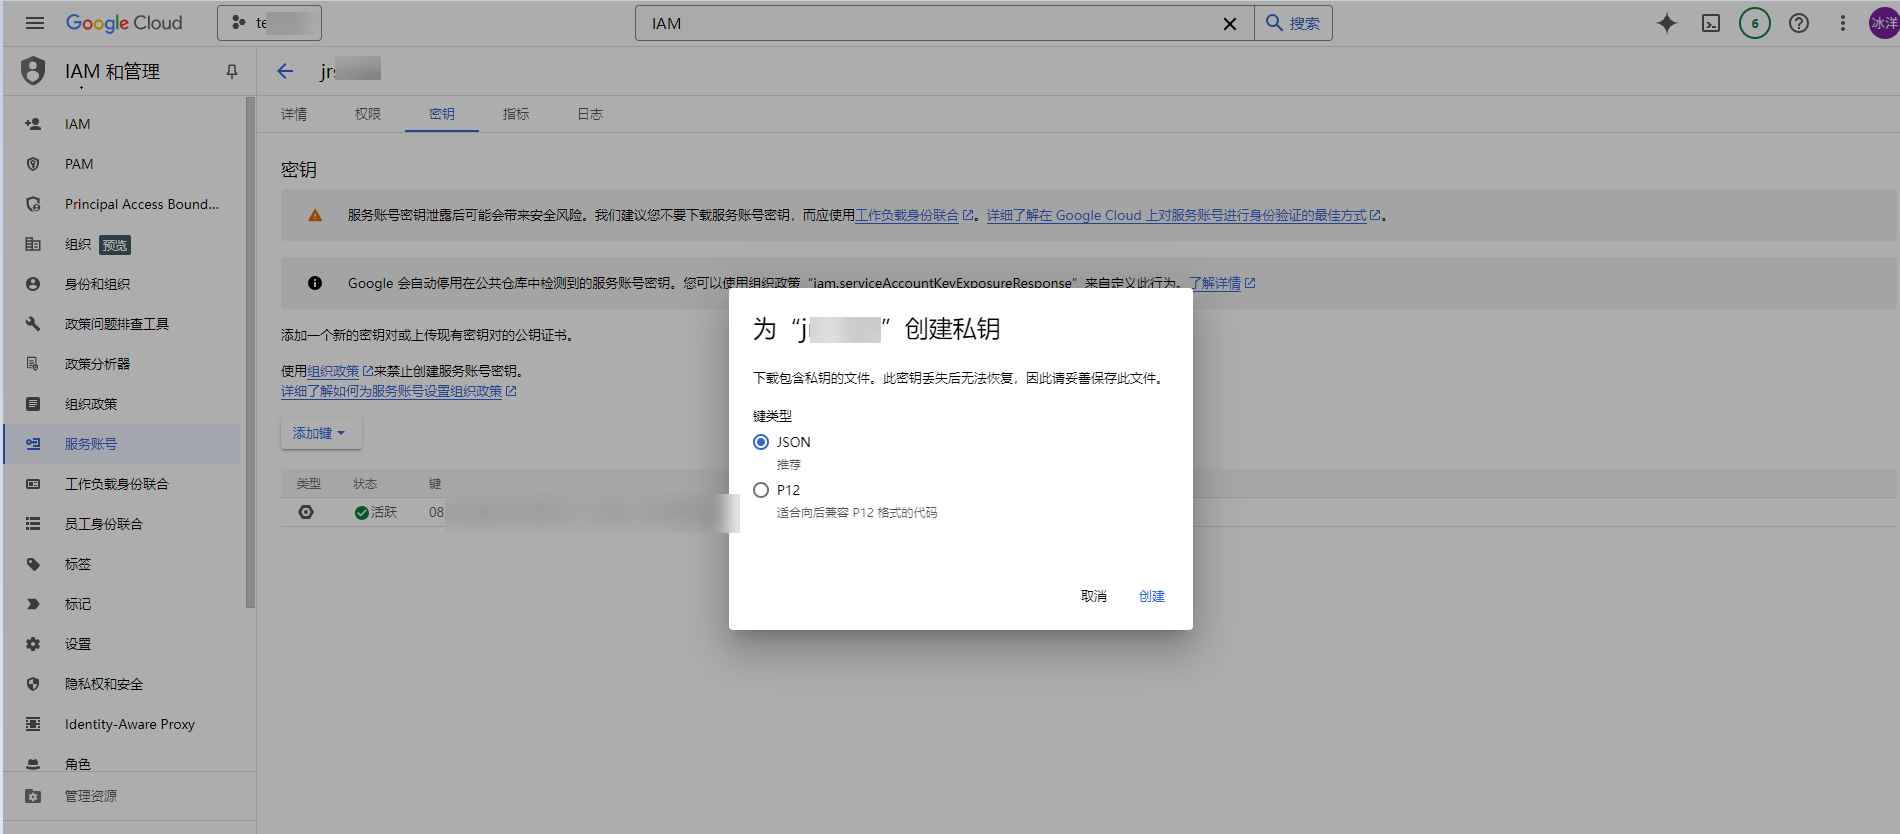Follow the 工作负载身份联合 link in warning

pos(914,215)
